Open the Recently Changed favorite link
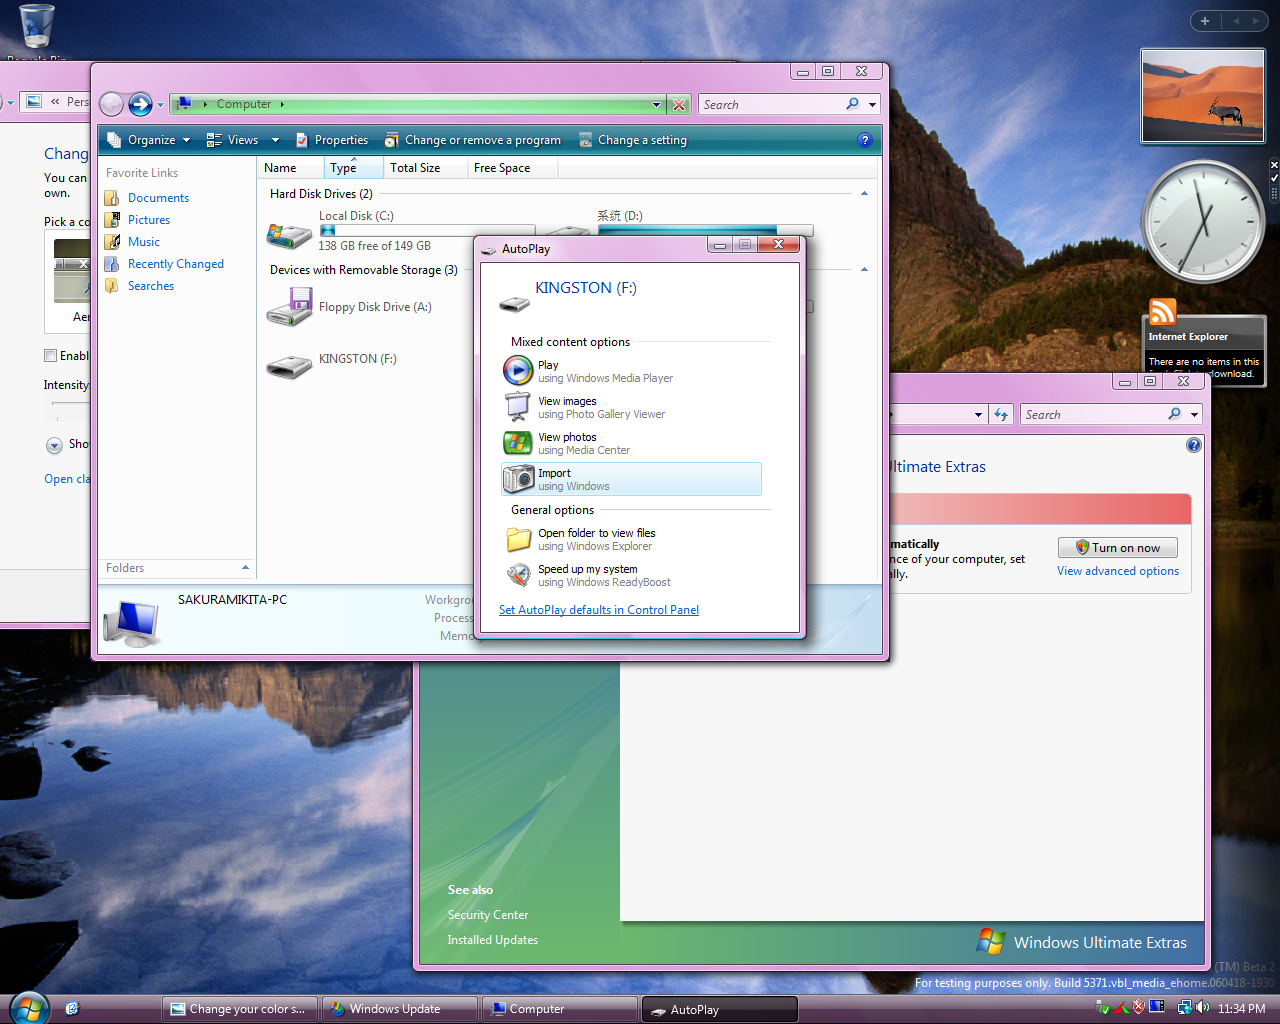The image size is (1280, 1024). pyautogui.click(x=176, y=264)
